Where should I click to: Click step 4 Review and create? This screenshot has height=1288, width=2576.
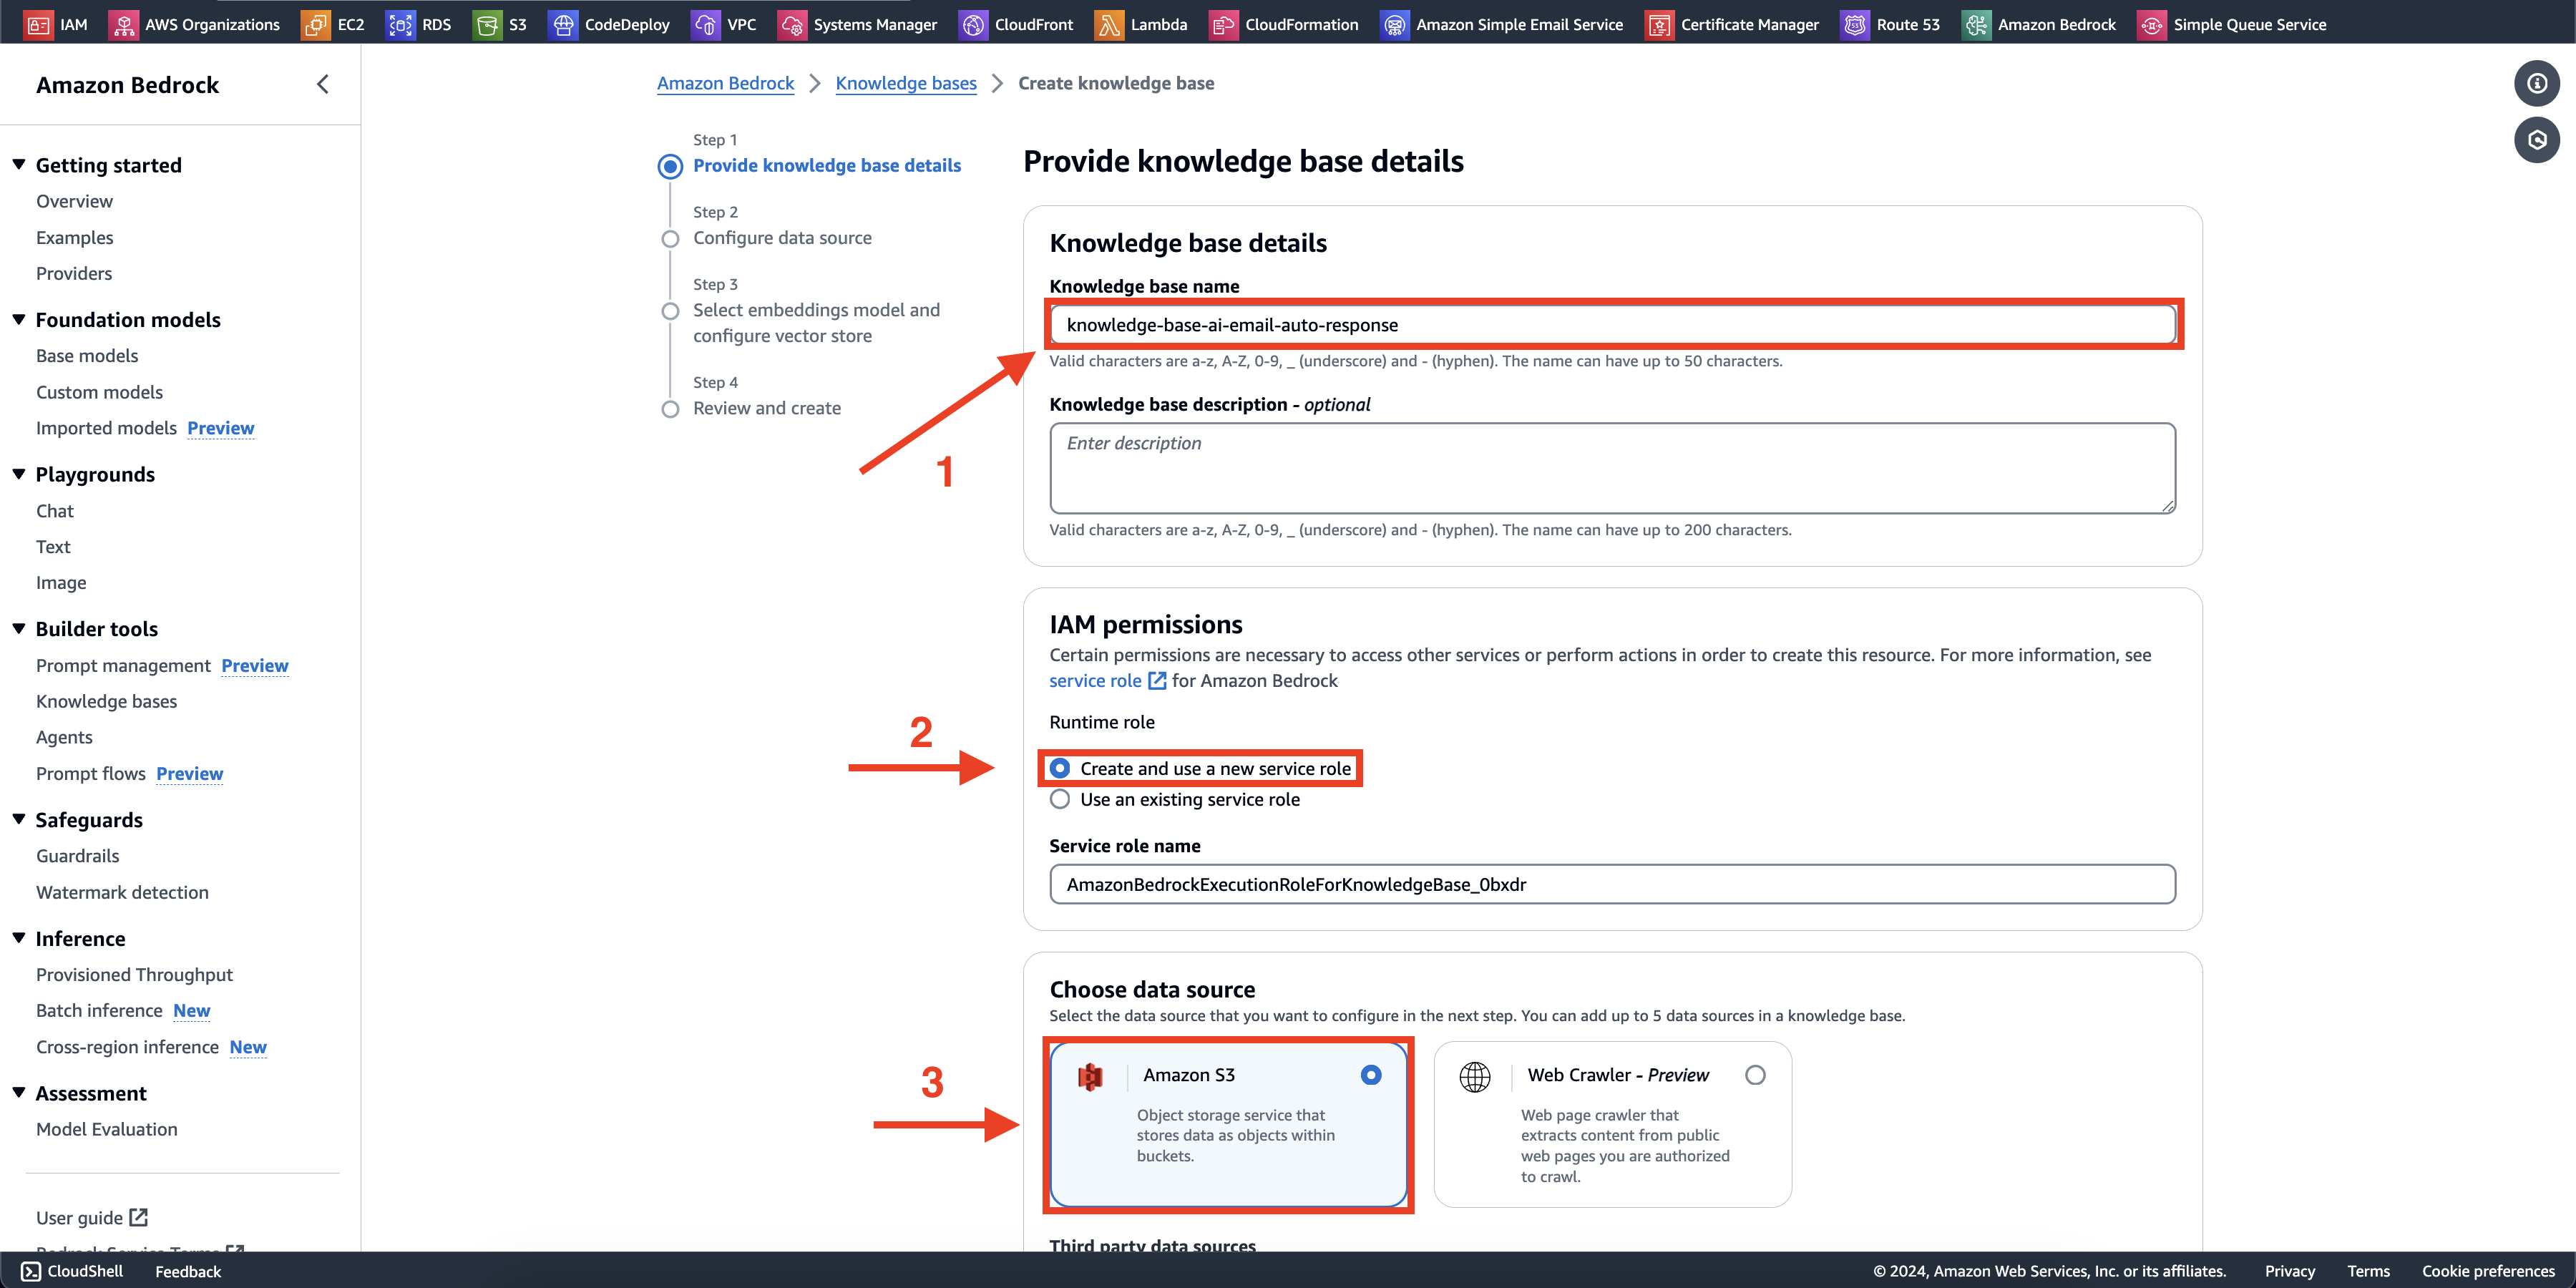click(x=767, y=408)
